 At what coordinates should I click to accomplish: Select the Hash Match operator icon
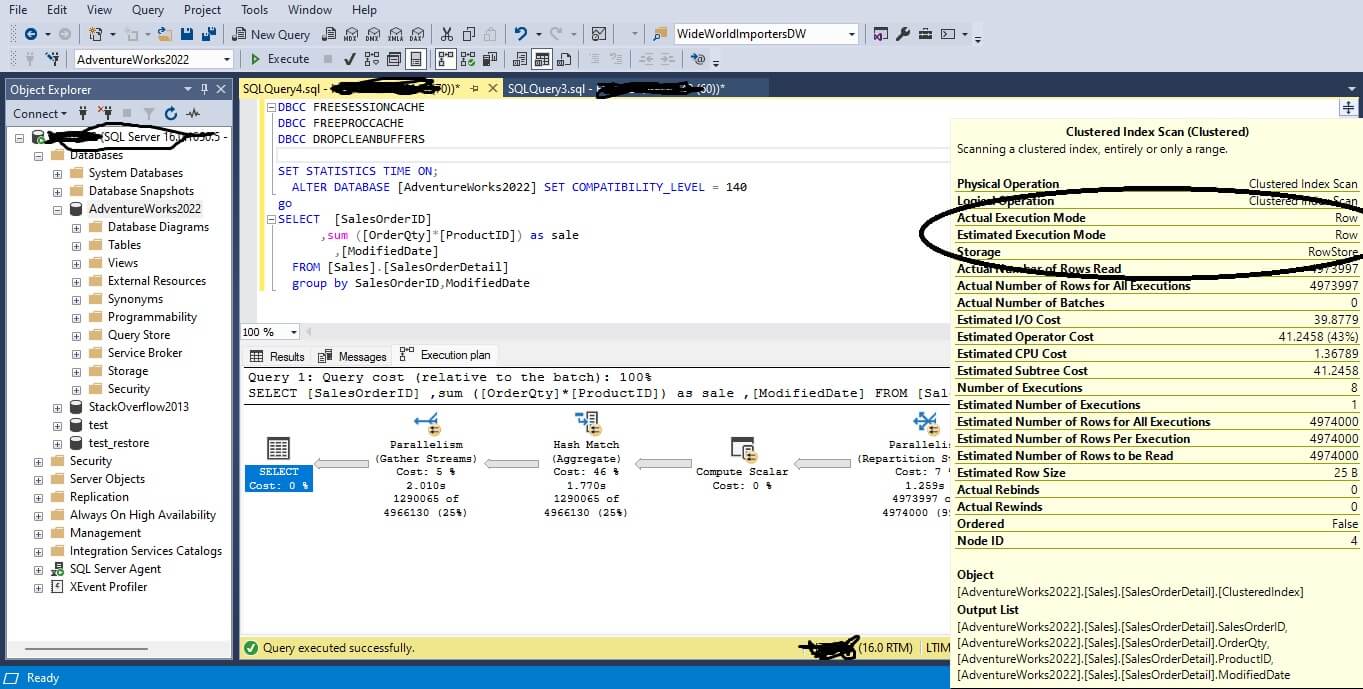[x=586, y=424]
